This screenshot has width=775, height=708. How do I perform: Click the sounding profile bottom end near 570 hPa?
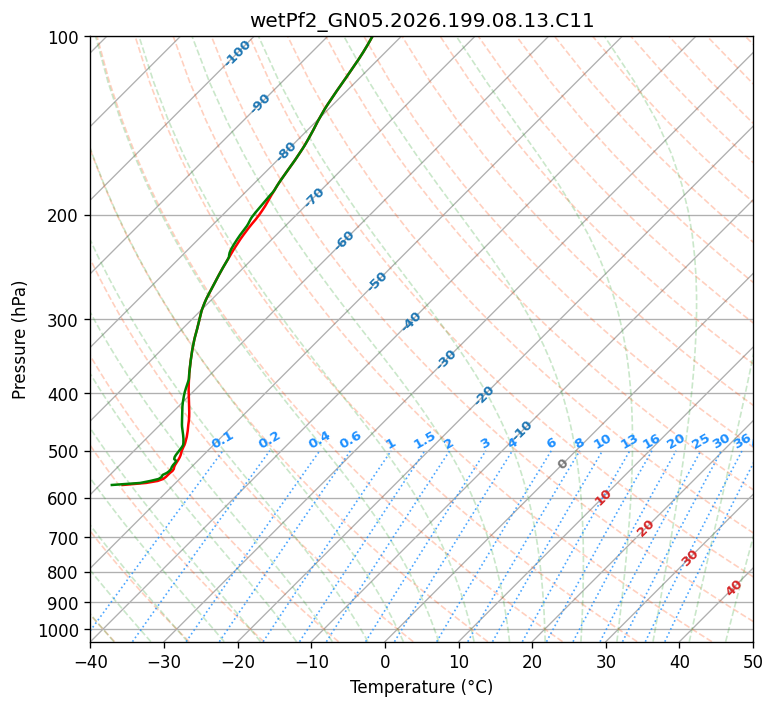coord(113,485)
